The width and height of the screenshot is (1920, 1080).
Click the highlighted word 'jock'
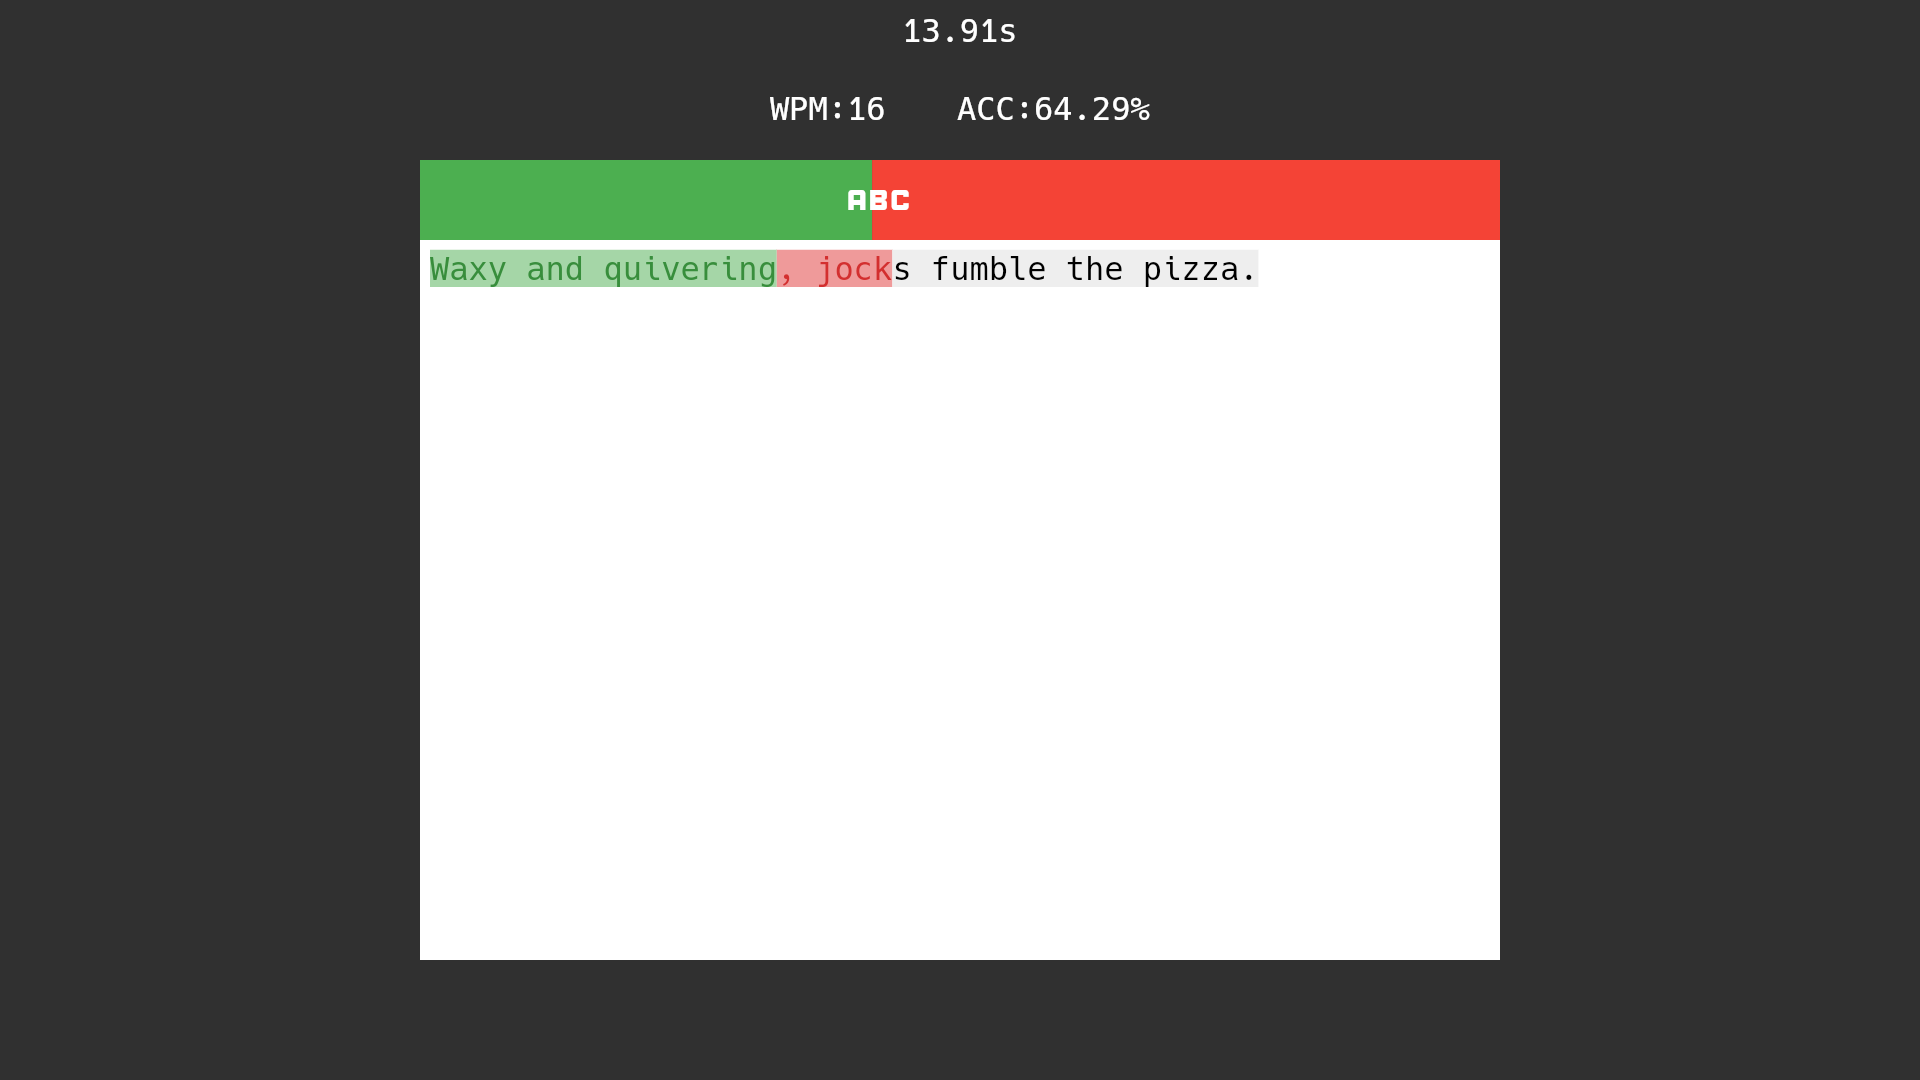tap(855, 269)
